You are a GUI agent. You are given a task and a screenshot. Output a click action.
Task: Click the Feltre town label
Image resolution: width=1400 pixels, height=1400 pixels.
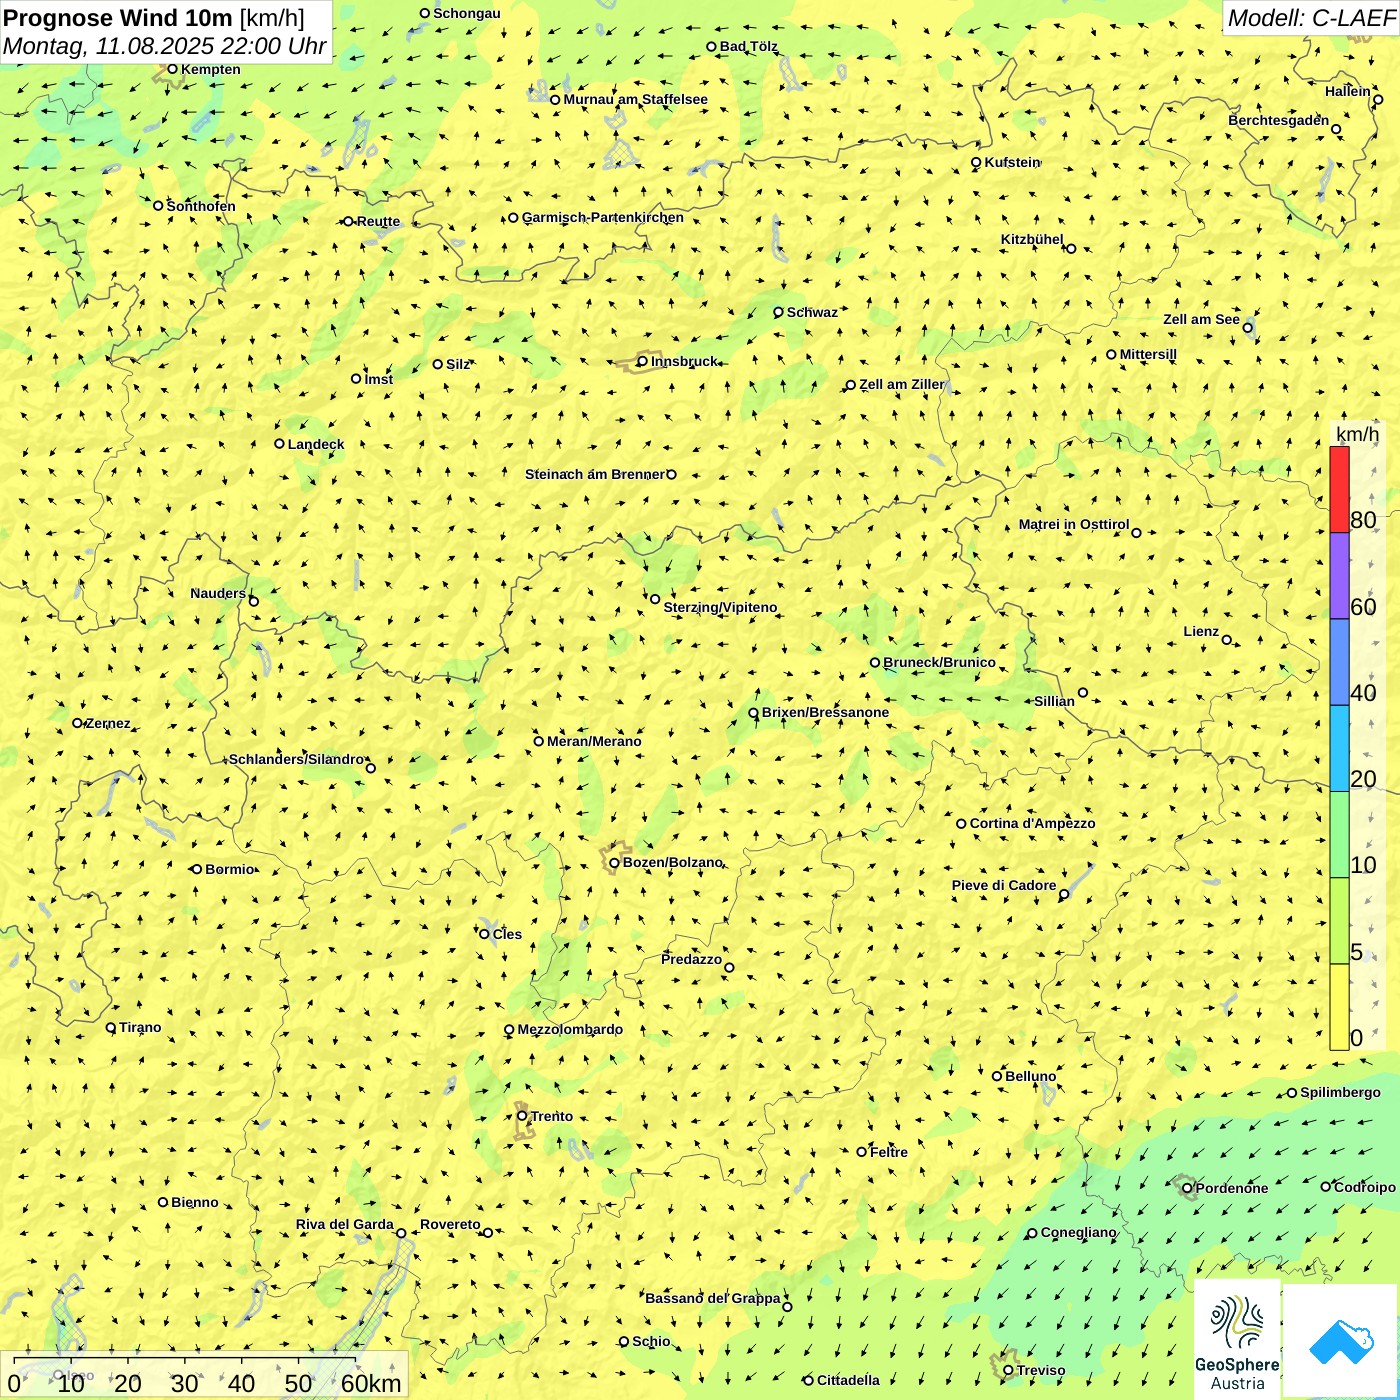(x=889, y=1152)
